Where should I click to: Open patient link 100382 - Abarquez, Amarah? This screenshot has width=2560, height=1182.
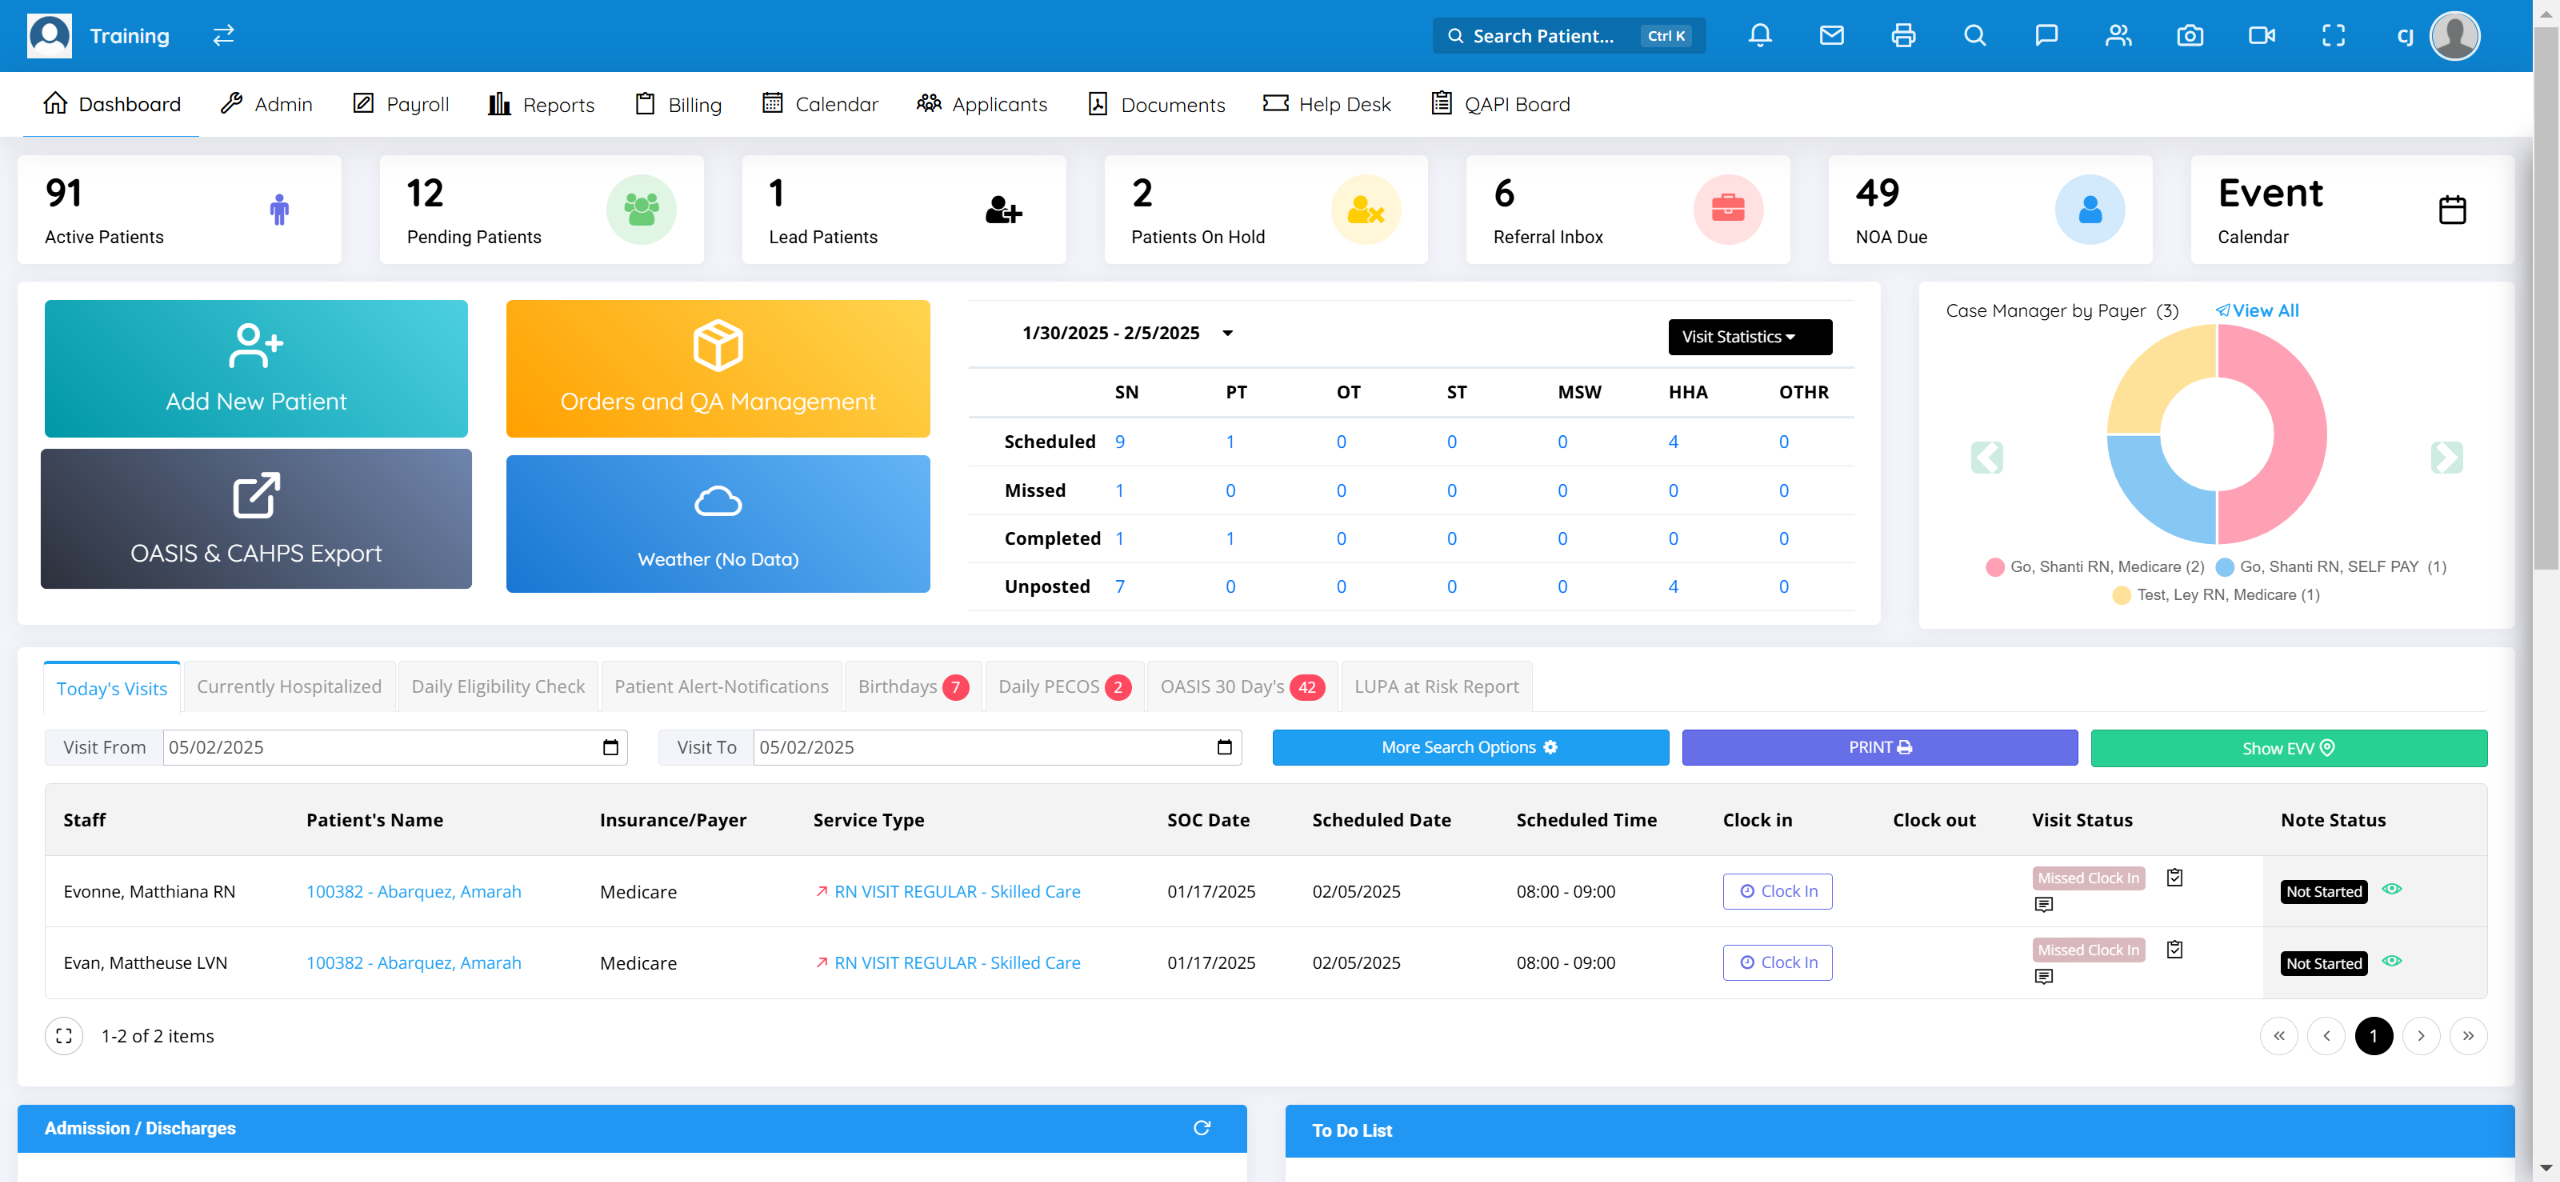(413, 891)
